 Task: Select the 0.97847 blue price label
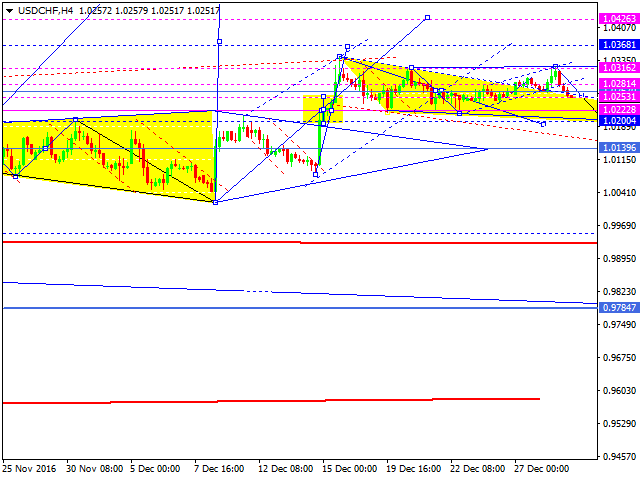pyautogui.click(x=619, y=307)
